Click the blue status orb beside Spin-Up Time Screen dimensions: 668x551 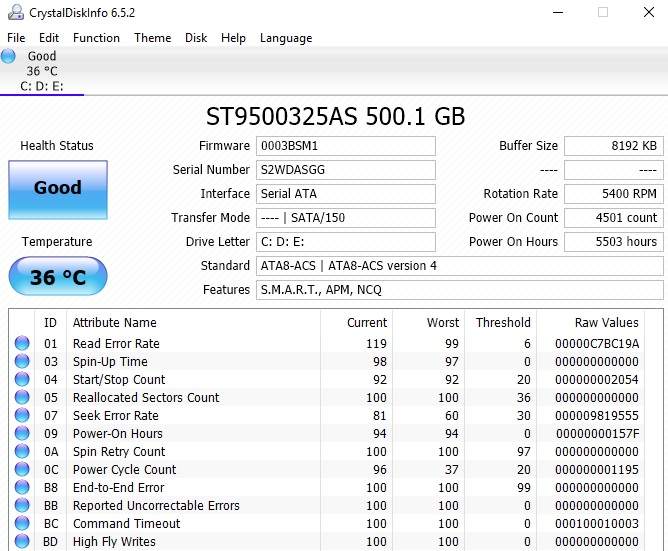point(22,362)
